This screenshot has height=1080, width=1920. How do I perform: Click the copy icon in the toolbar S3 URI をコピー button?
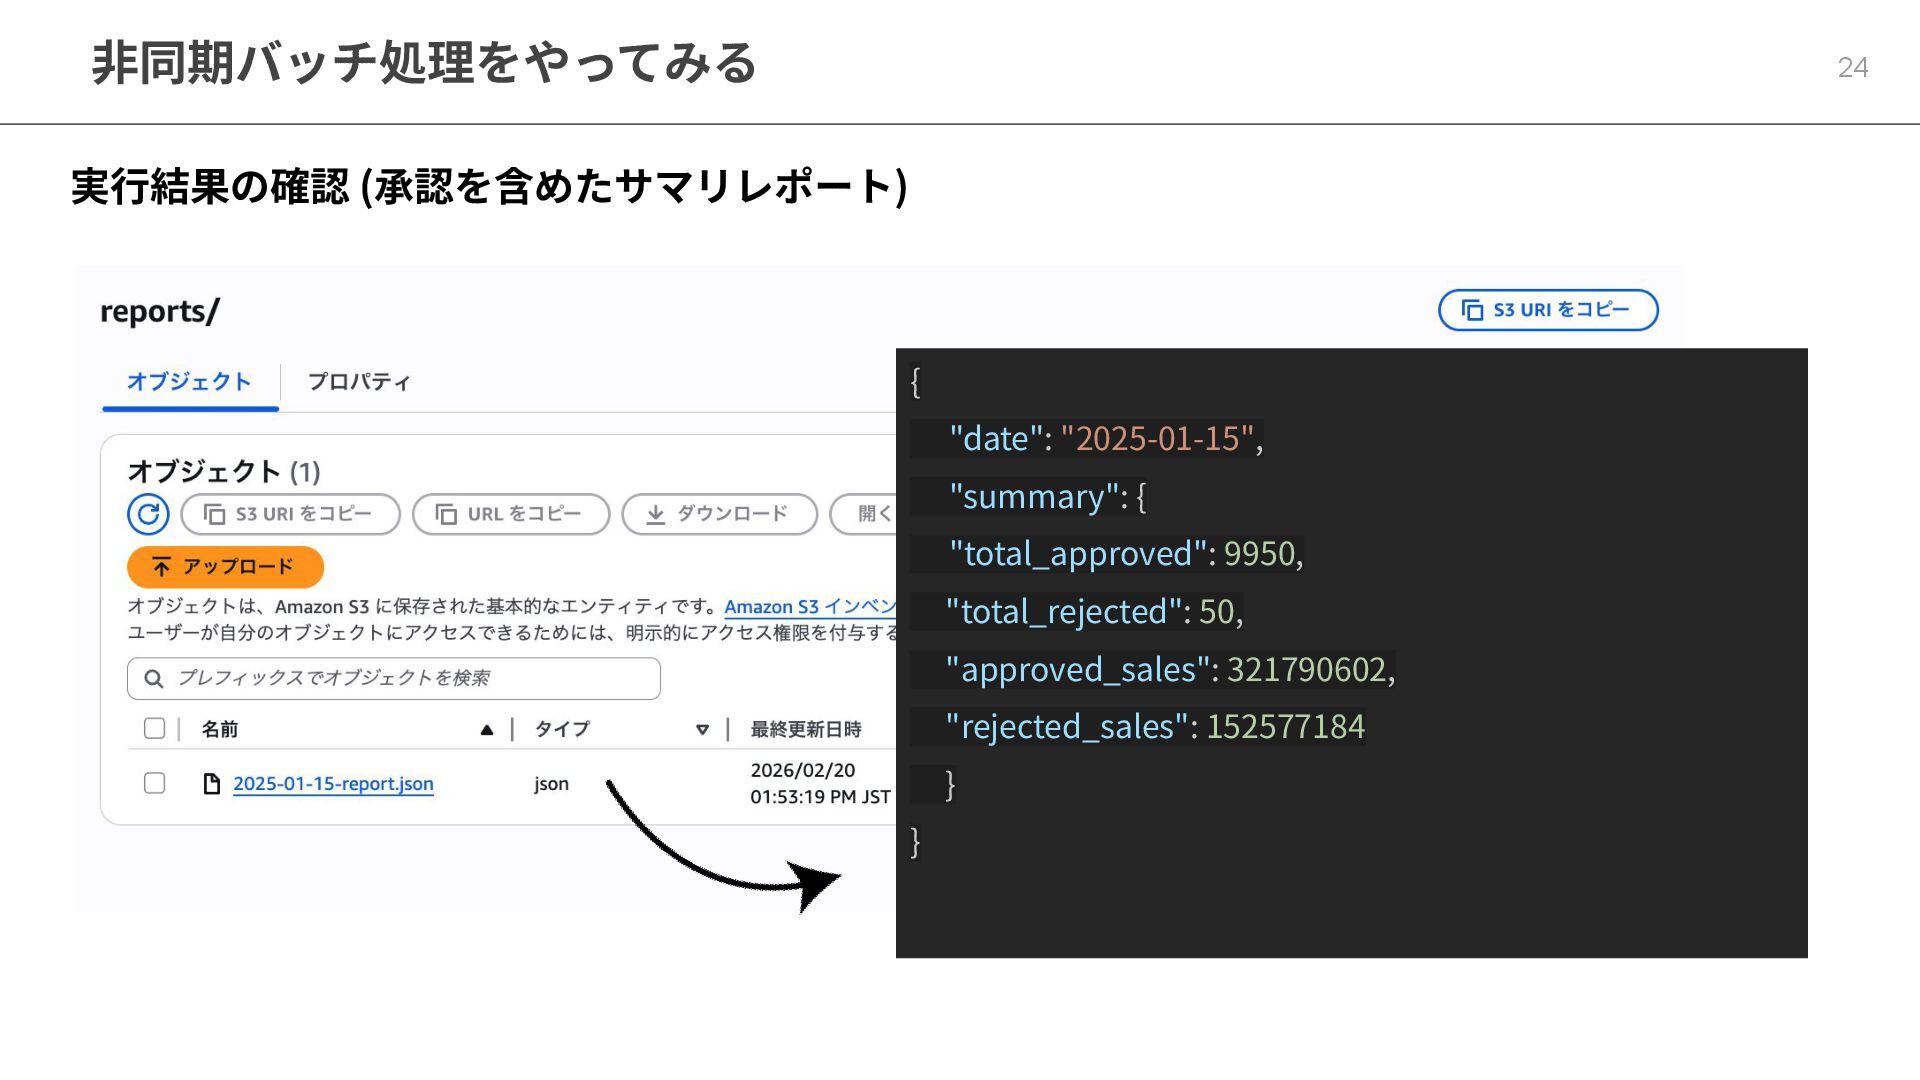tap(214, 514)
